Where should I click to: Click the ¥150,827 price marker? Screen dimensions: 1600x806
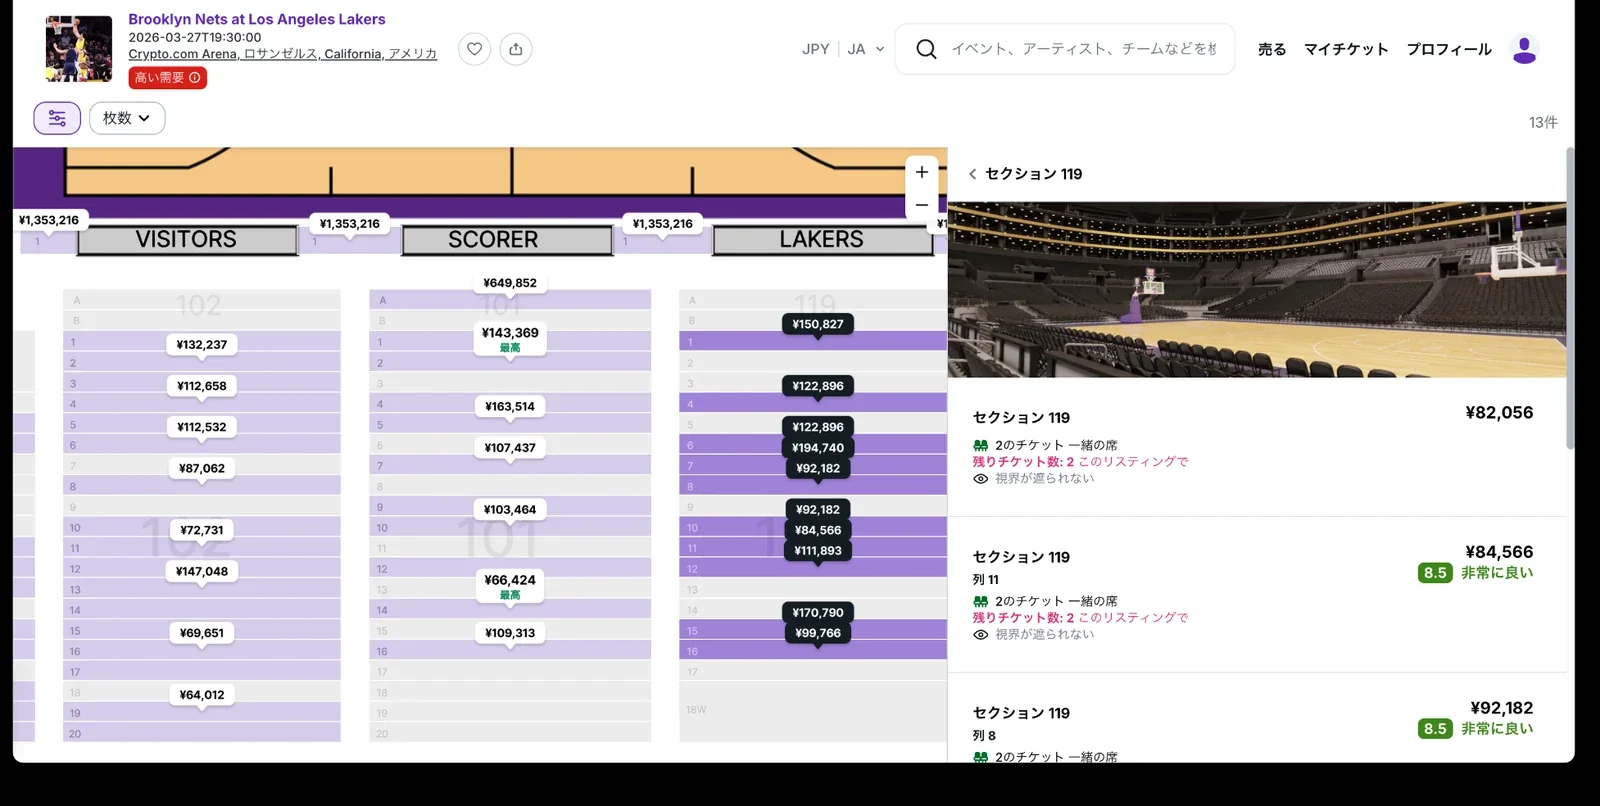pos(818,324)
